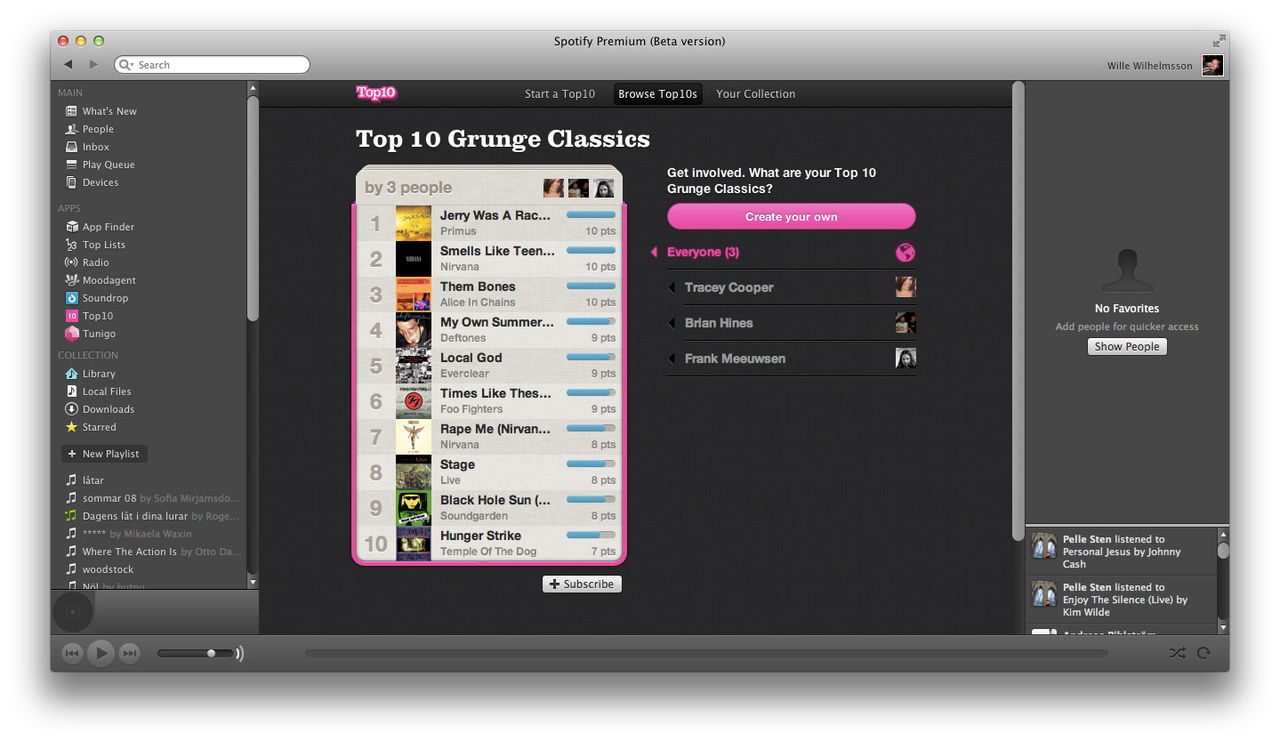Screen dimensions: 1280x742
Task: Toggle the globe icon next to Everyone
Action: coord(905,252)
